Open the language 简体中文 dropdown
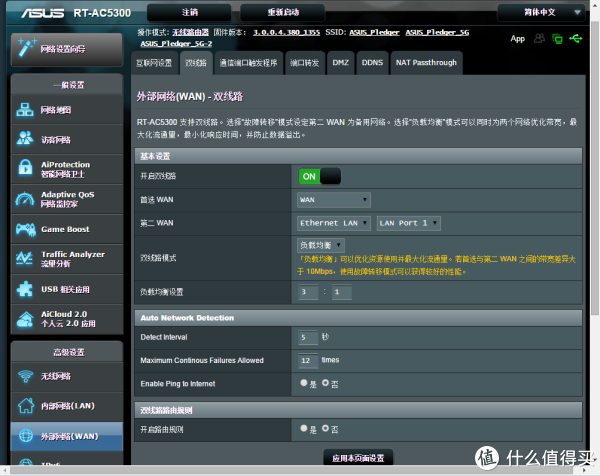The height and width of the screenshot is (476, 600). (541, 13)
